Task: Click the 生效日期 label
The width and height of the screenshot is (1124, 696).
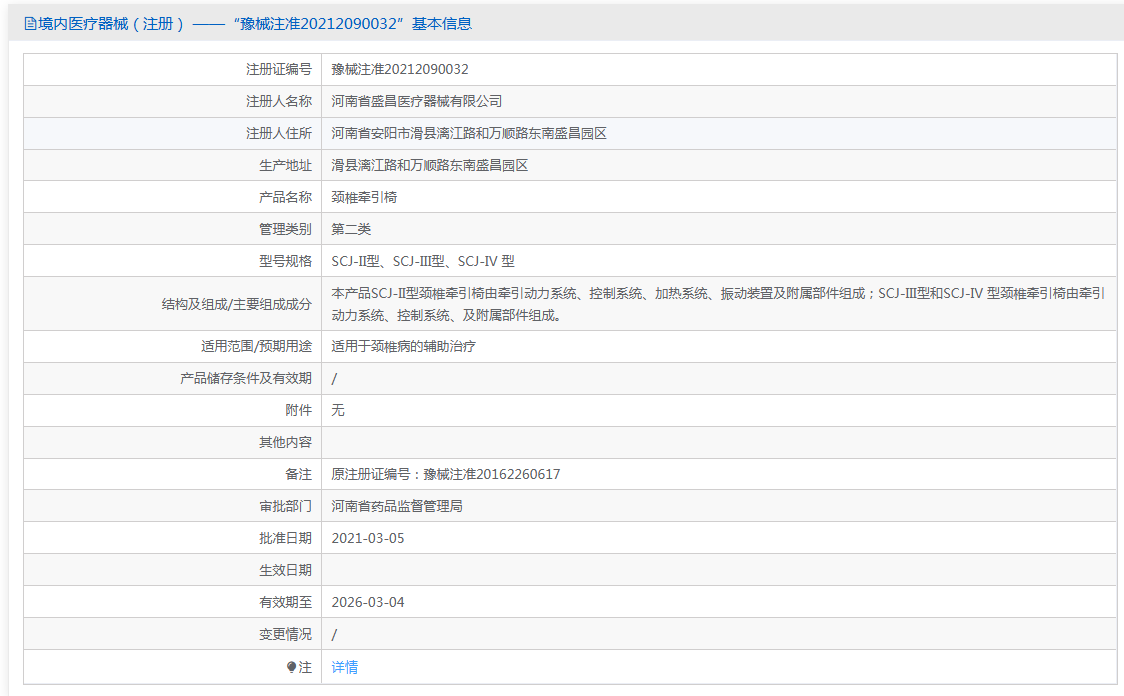Action: tap(285, 571)
